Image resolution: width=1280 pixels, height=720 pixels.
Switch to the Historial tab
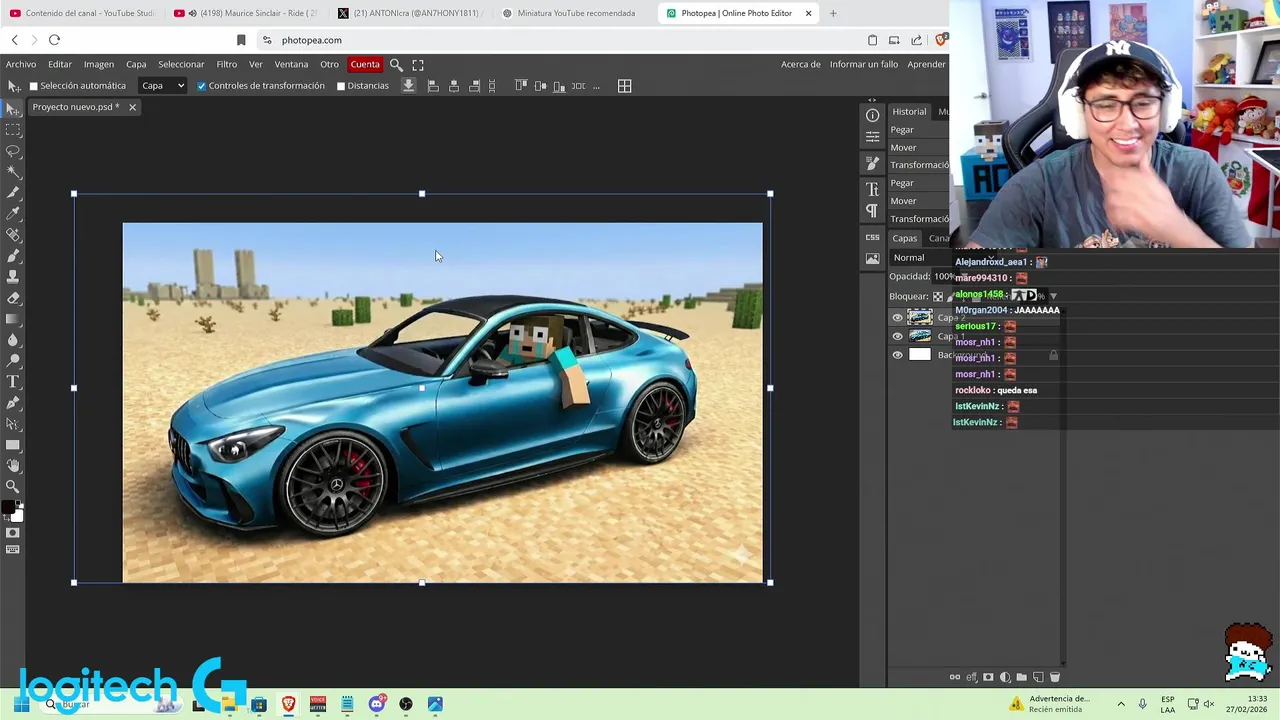point(909,111)
